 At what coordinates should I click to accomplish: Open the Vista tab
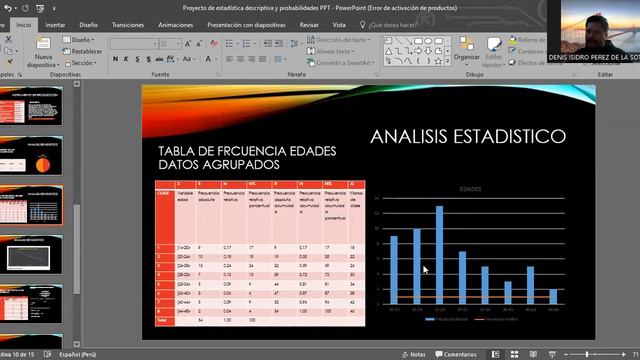click(339, 25)
